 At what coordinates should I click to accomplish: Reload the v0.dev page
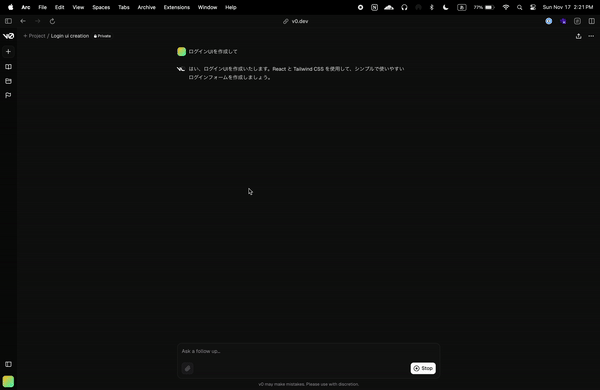(52, 21)
